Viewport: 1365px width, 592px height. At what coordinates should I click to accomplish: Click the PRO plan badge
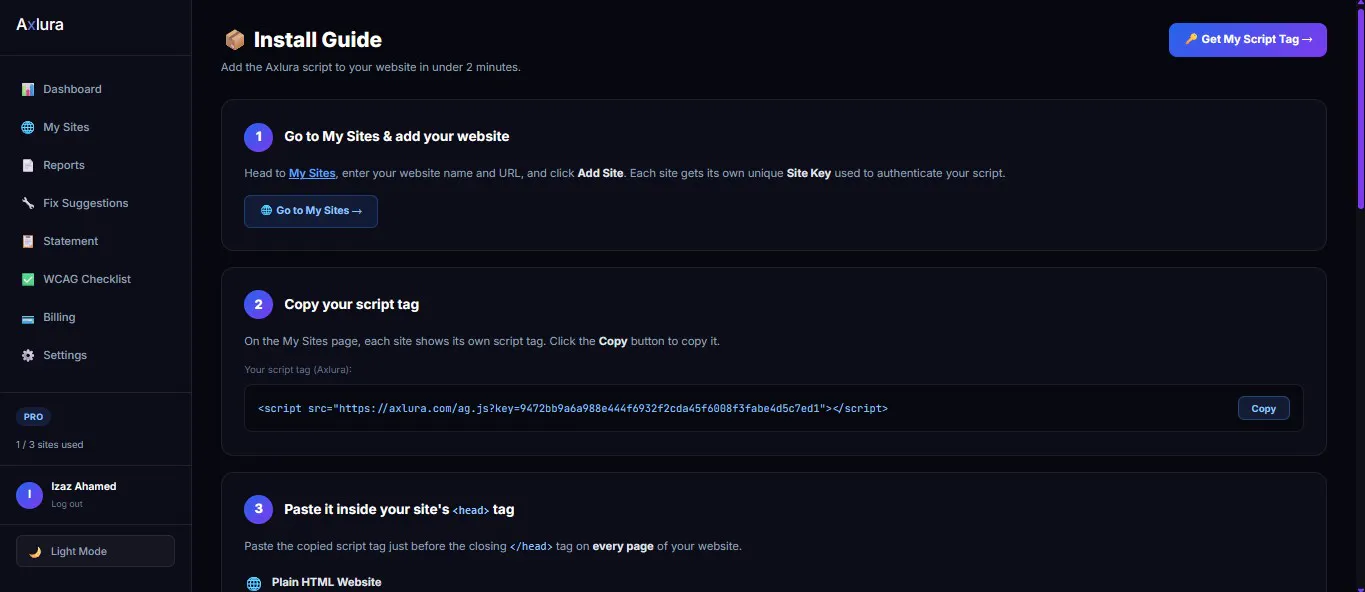[33, 417]
